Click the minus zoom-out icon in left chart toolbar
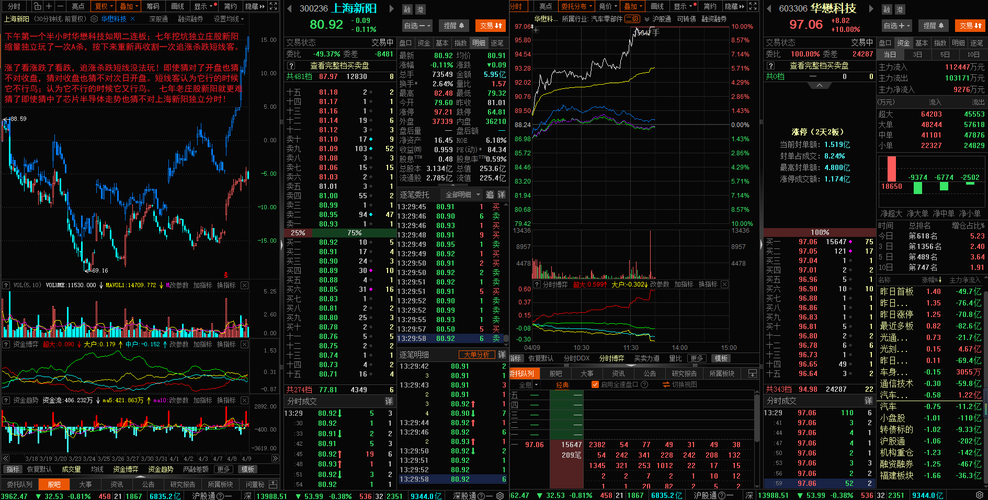This screenshot has height=500, width=988. [x=60, y=6]
